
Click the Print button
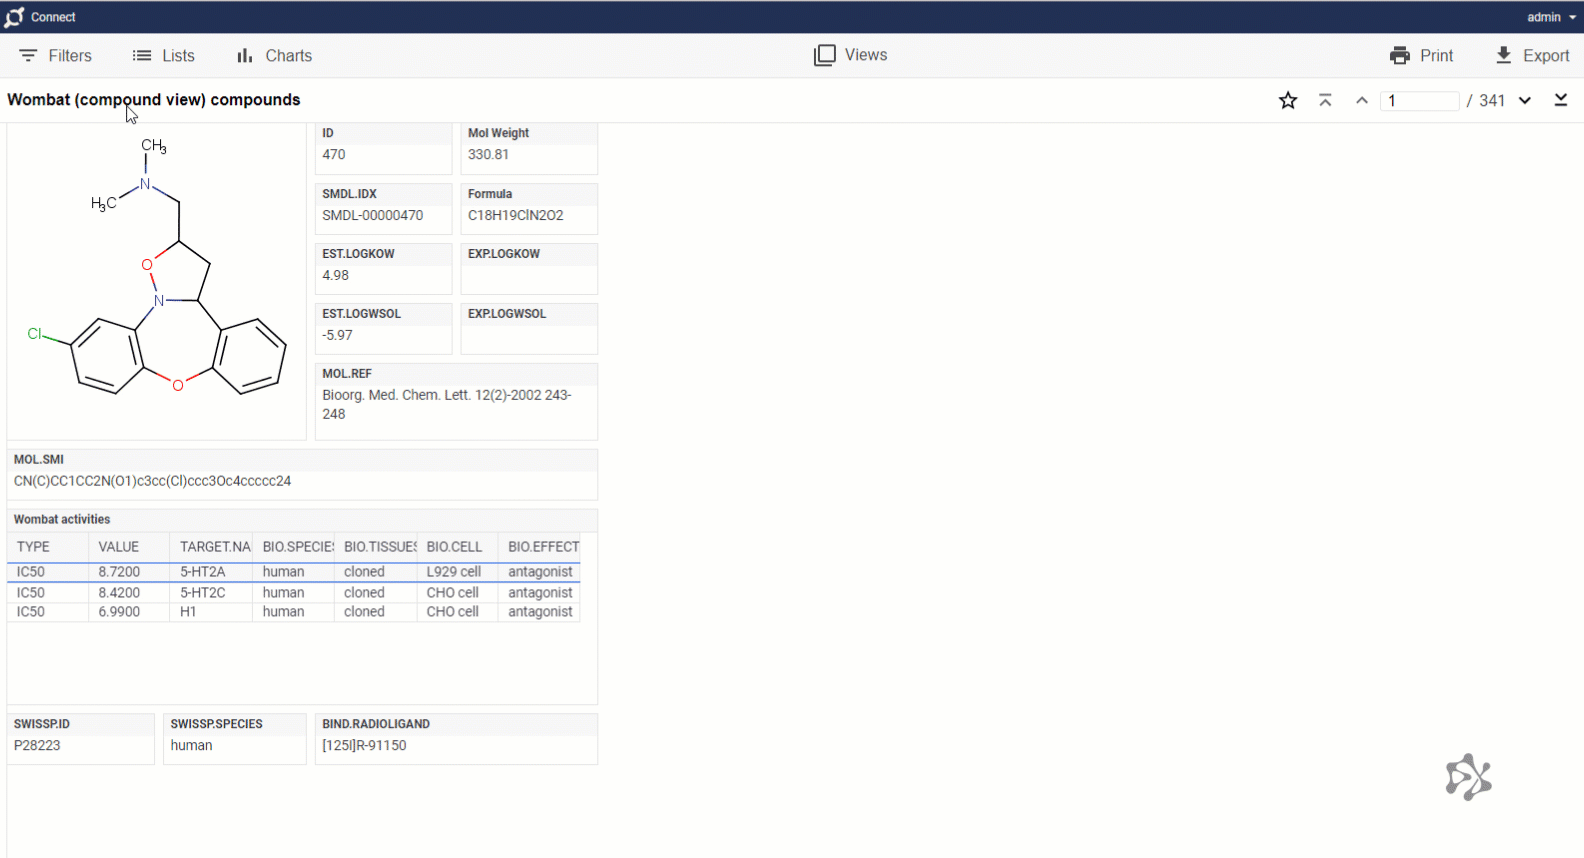click(1421, 56)
